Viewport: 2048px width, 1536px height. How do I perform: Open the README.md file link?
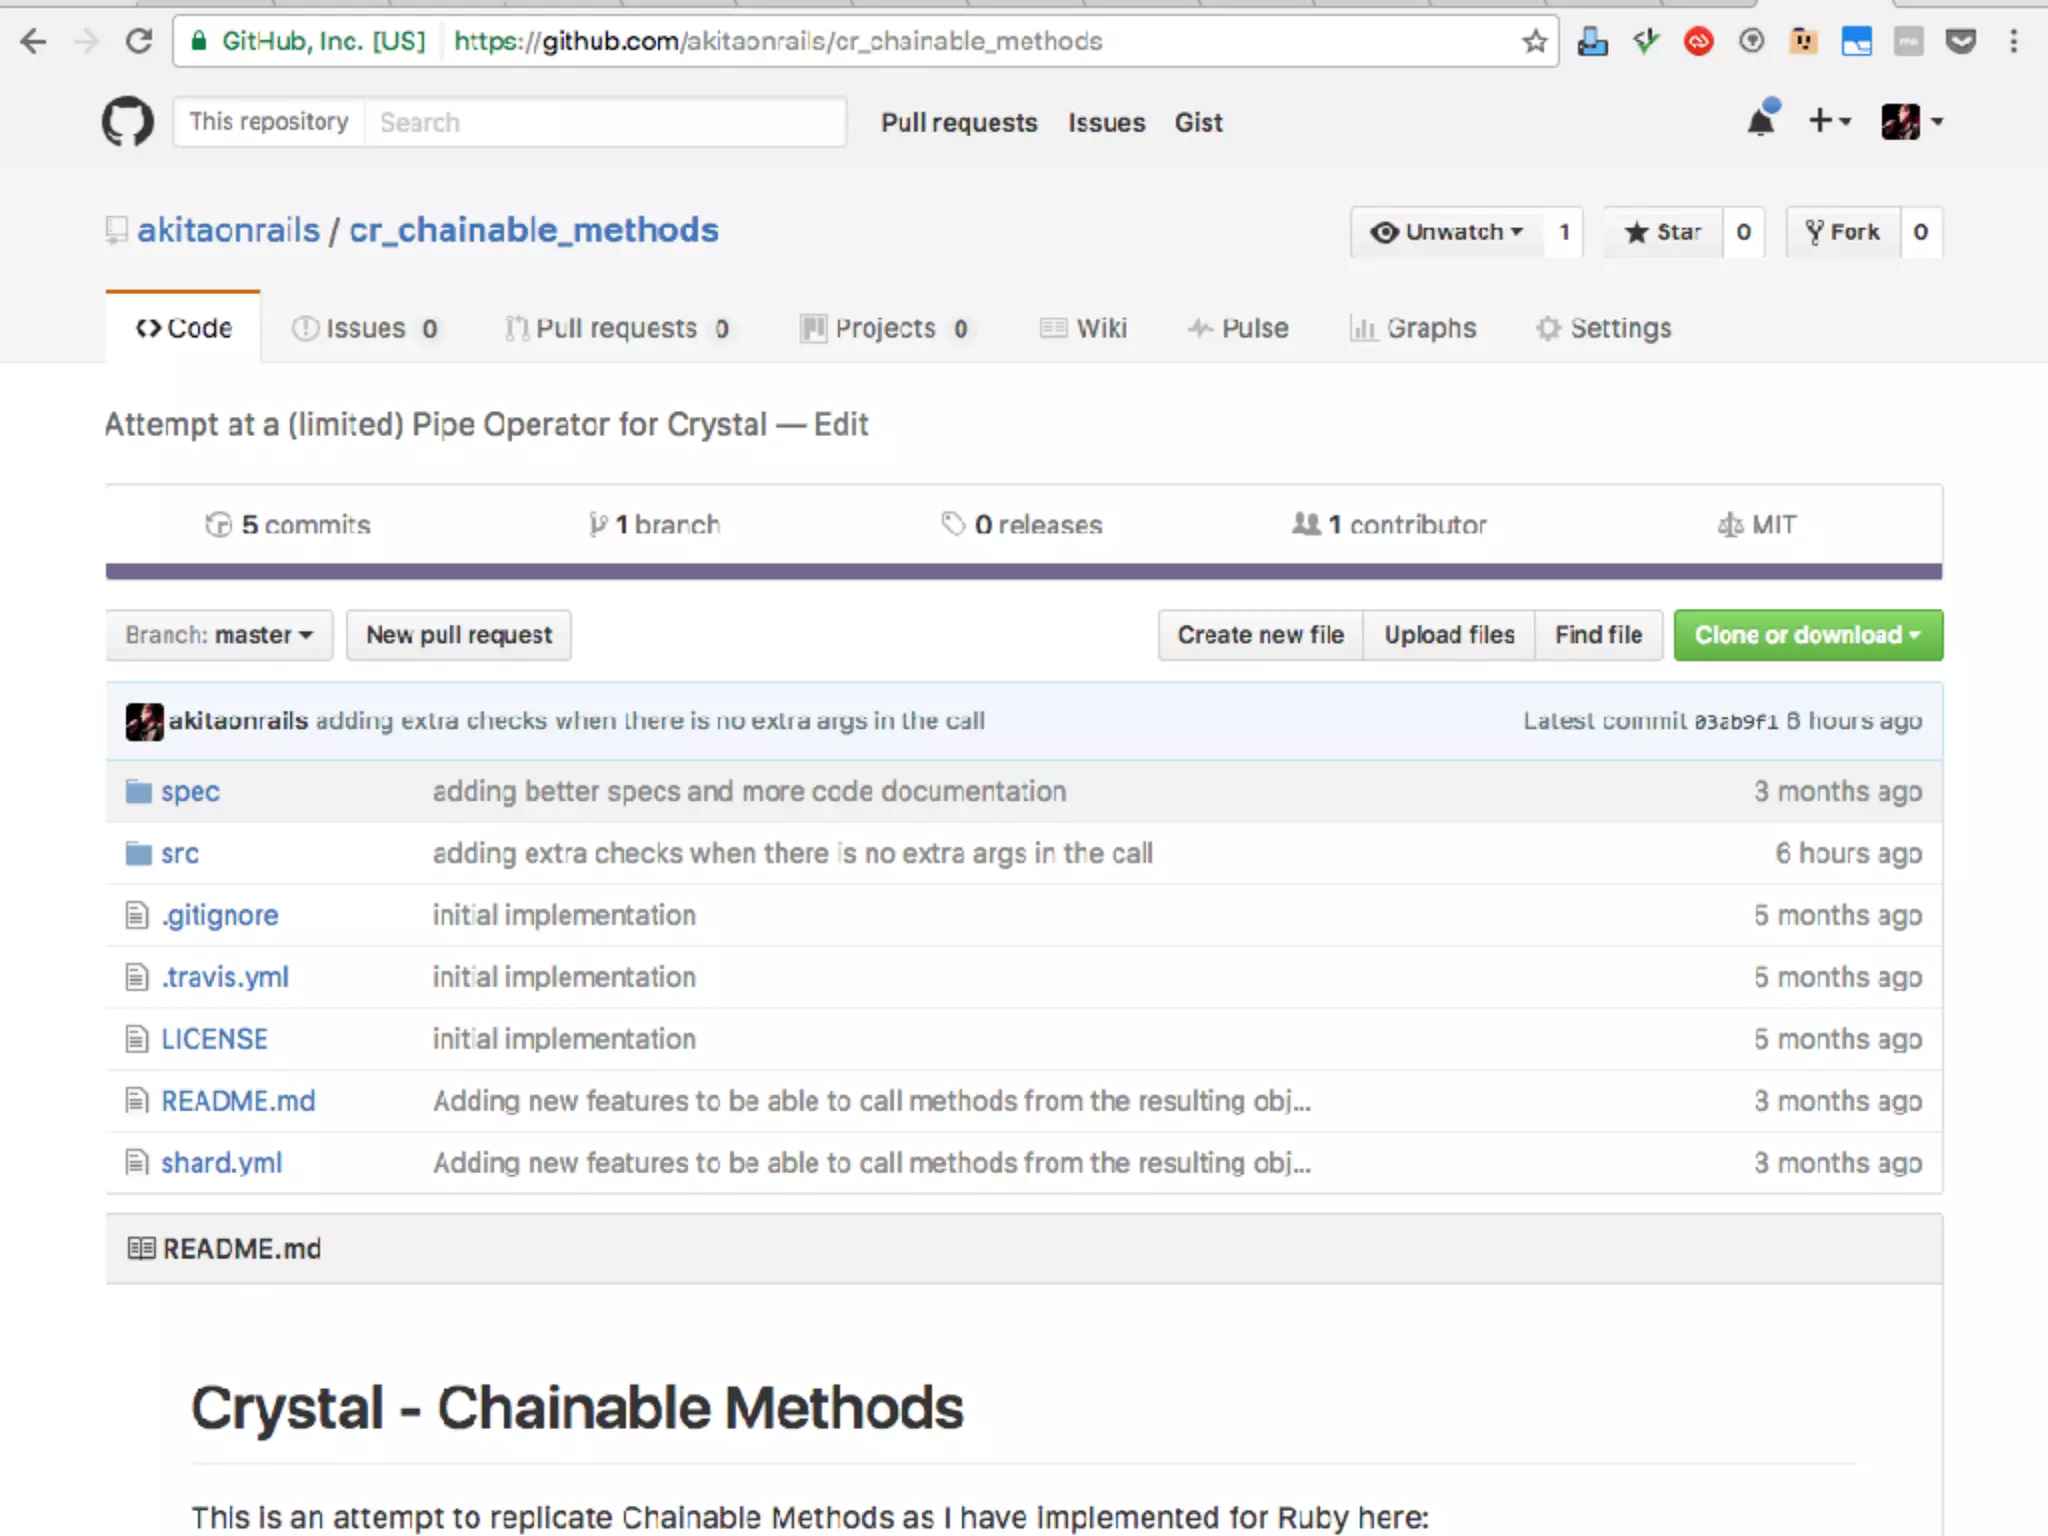tap(238, 1101)
